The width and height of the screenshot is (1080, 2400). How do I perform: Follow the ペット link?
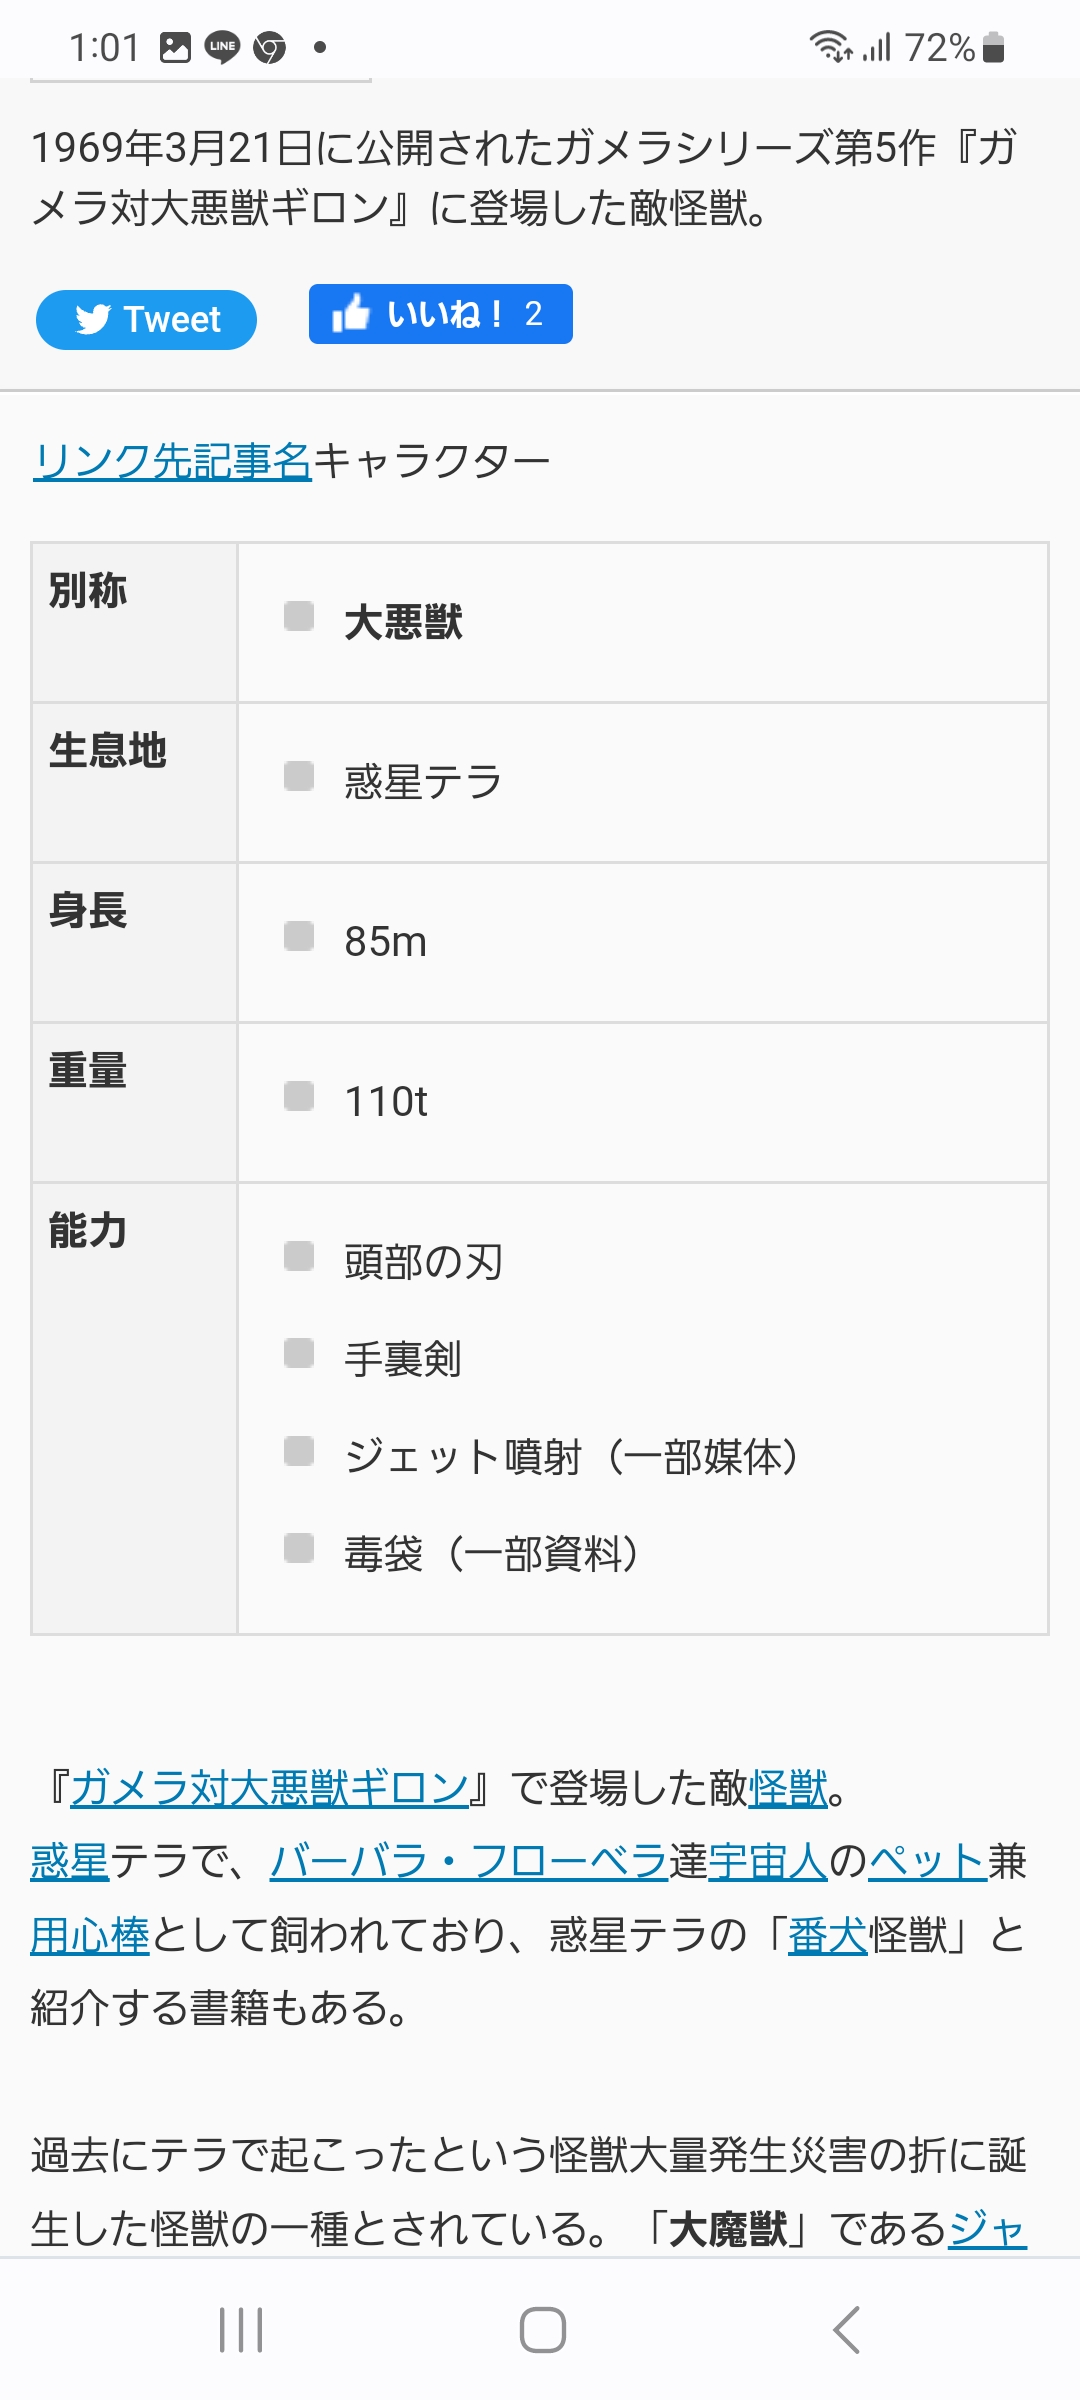(x=927, y=1862)
